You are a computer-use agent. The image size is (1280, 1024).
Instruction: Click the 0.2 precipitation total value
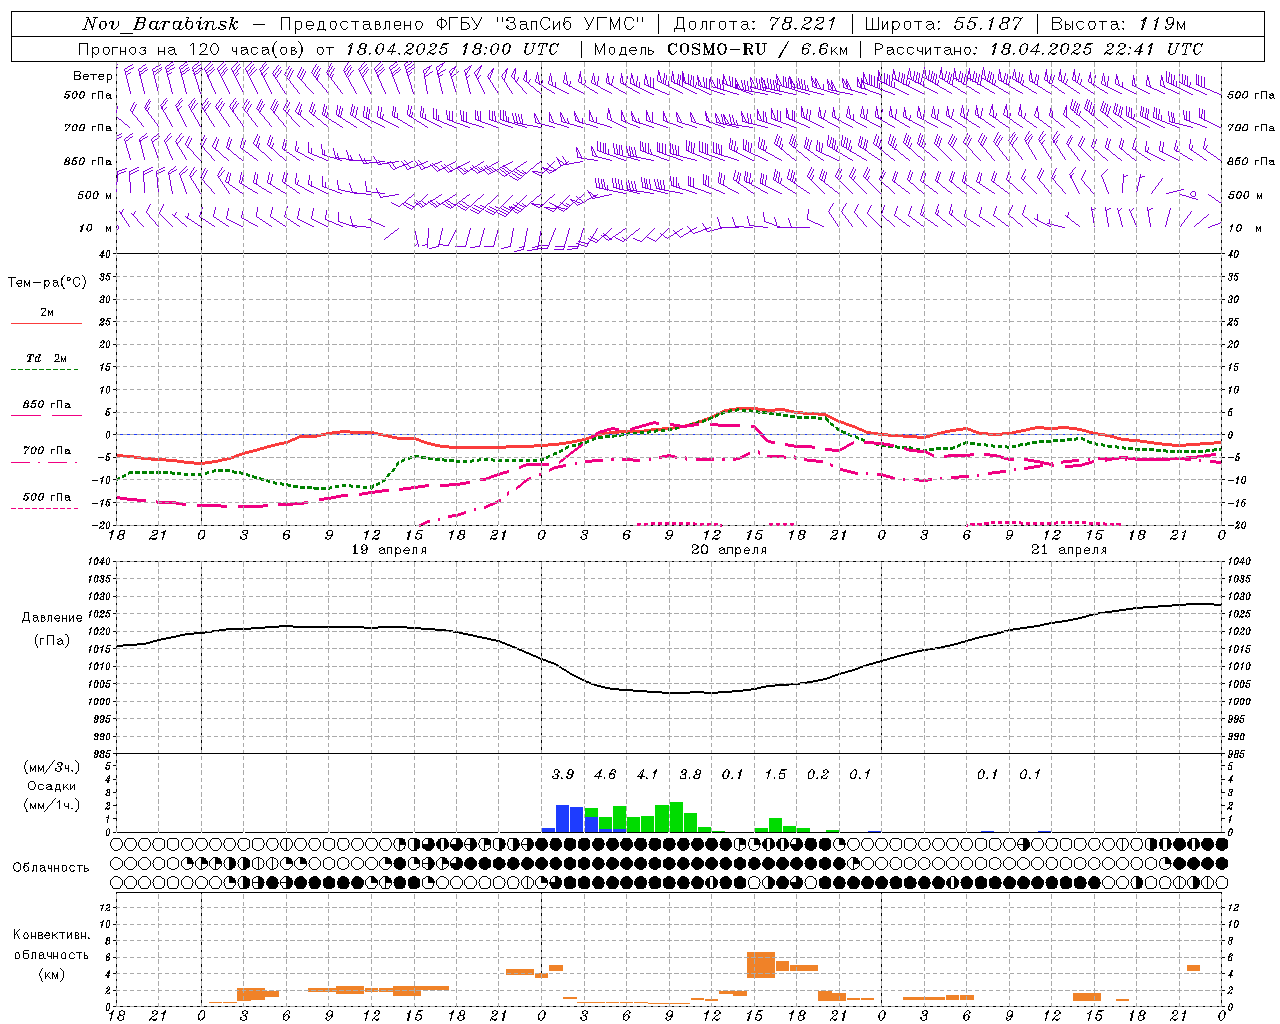coord(818,774)
